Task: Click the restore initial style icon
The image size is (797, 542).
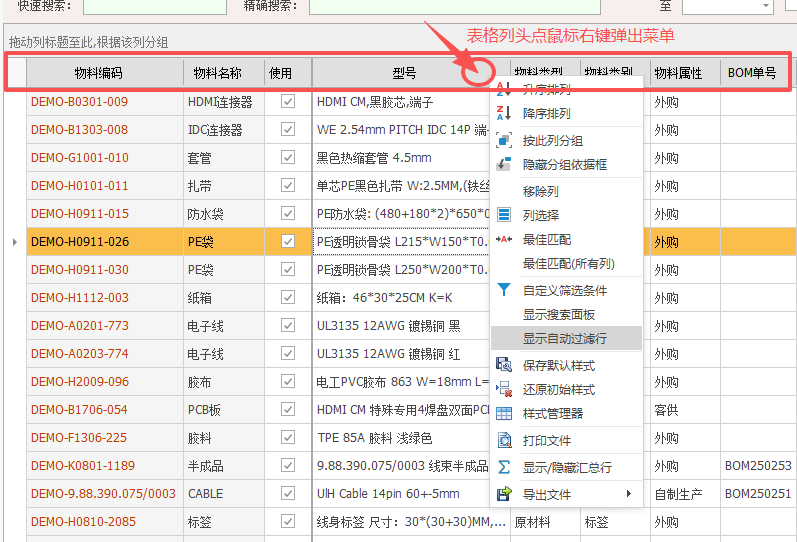Action: point(503,389)
